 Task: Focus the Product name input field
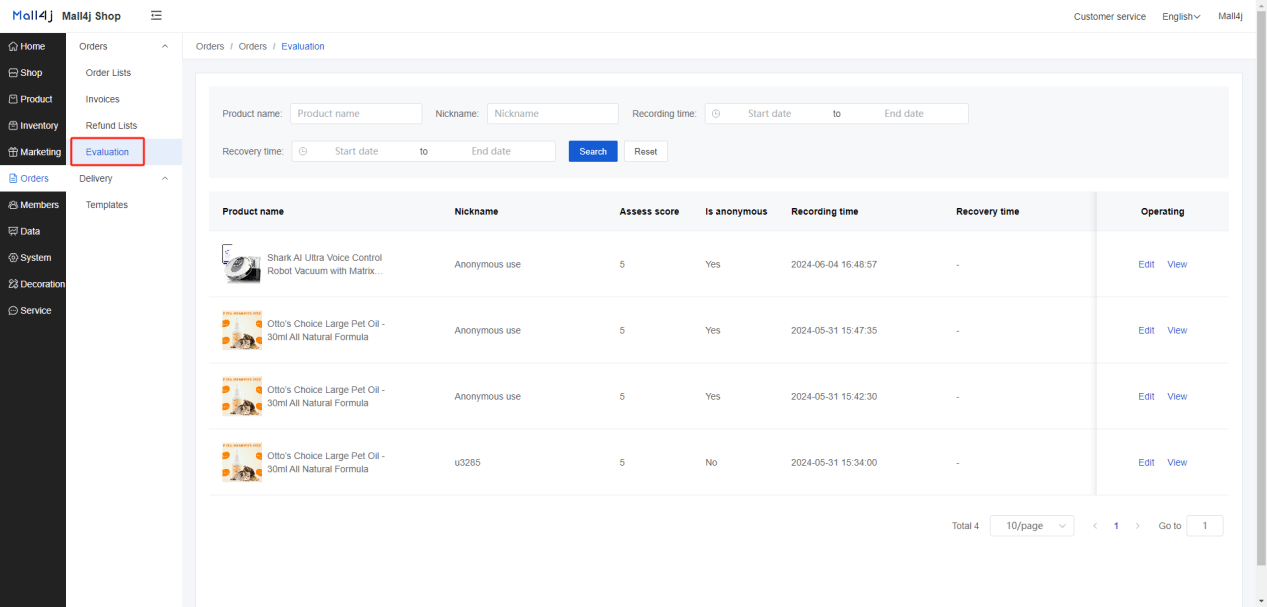point(356,114)
